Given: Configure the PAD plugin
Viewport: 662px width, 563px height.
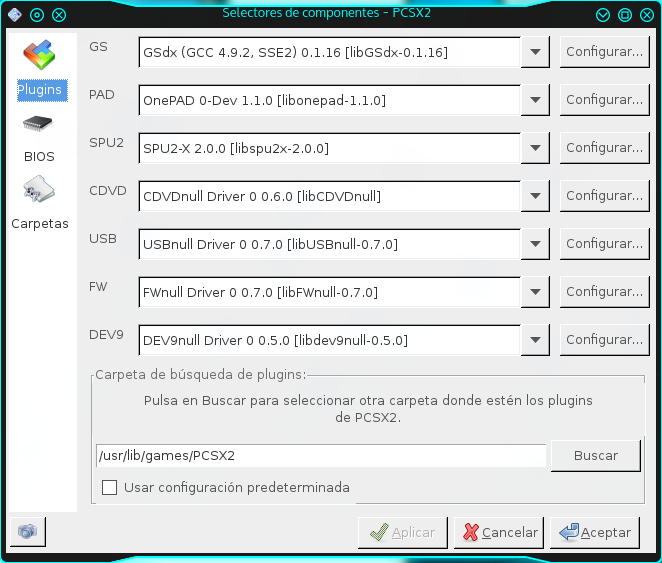Looking at the screenshot, I should [605, 100].
